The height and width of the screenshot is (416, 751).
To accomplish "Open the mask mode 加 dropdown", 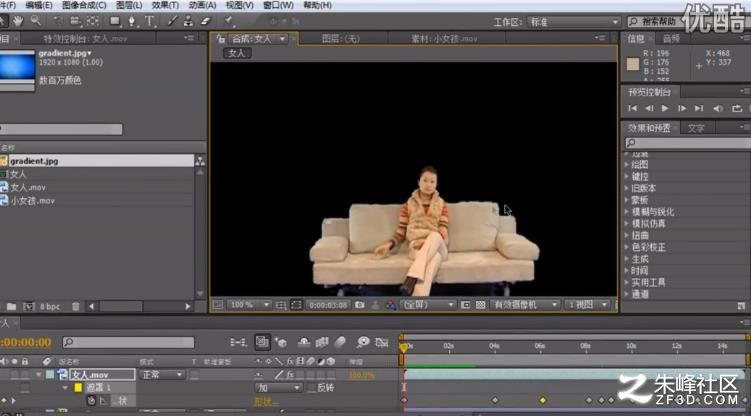I will pyautogui.click(x=278, y=388).
